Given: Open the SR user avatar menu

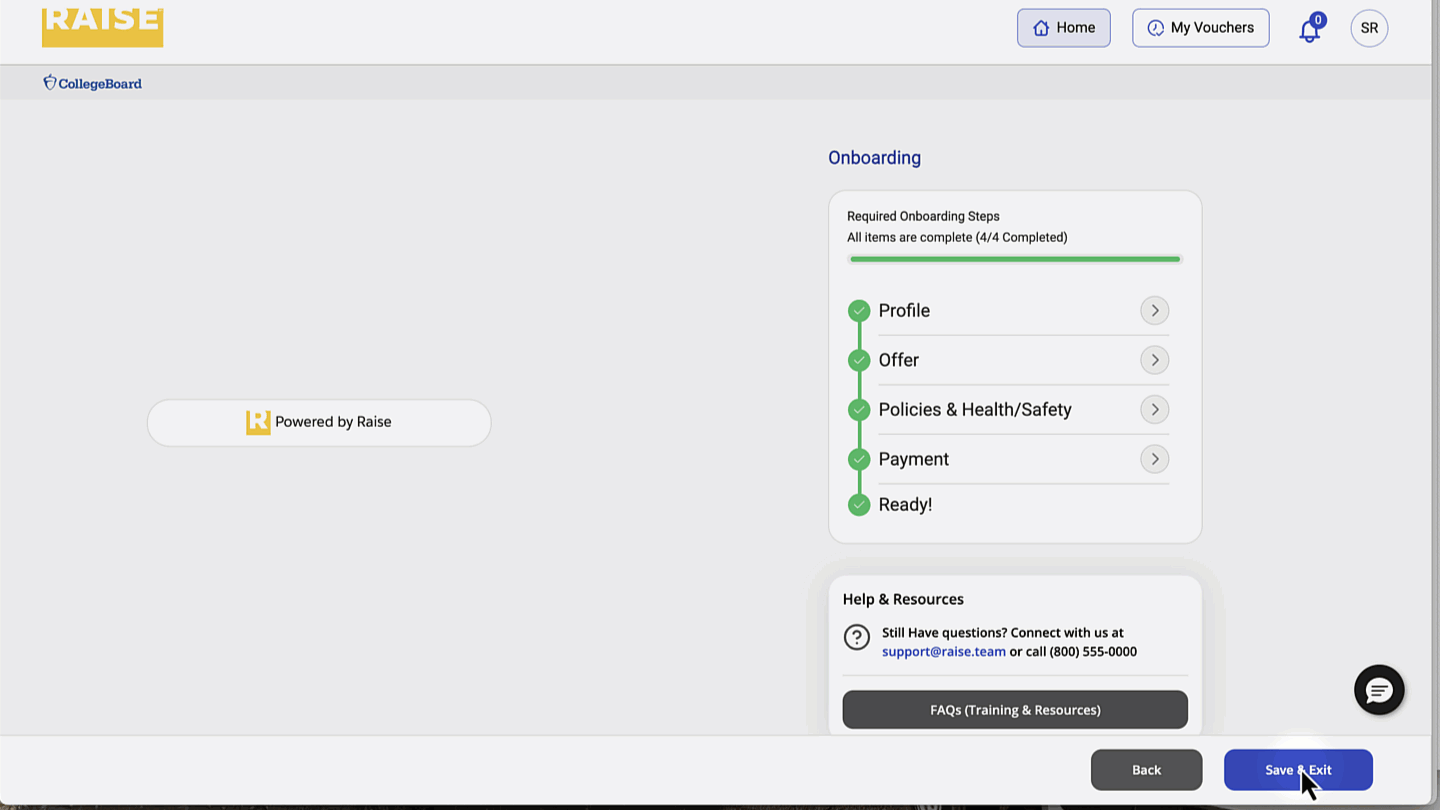Looking at the screenshot, I should coord(1369,28).
